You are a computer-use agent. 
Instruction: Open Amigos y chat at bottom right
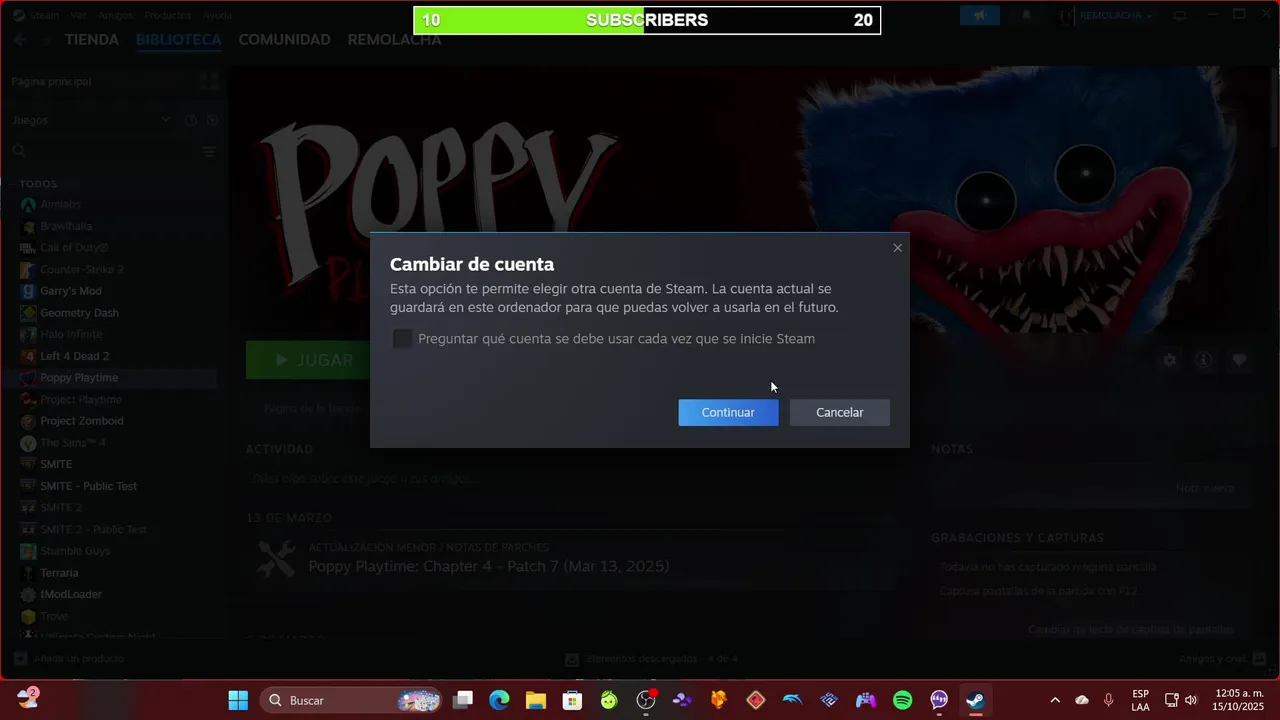(1222, 659)
